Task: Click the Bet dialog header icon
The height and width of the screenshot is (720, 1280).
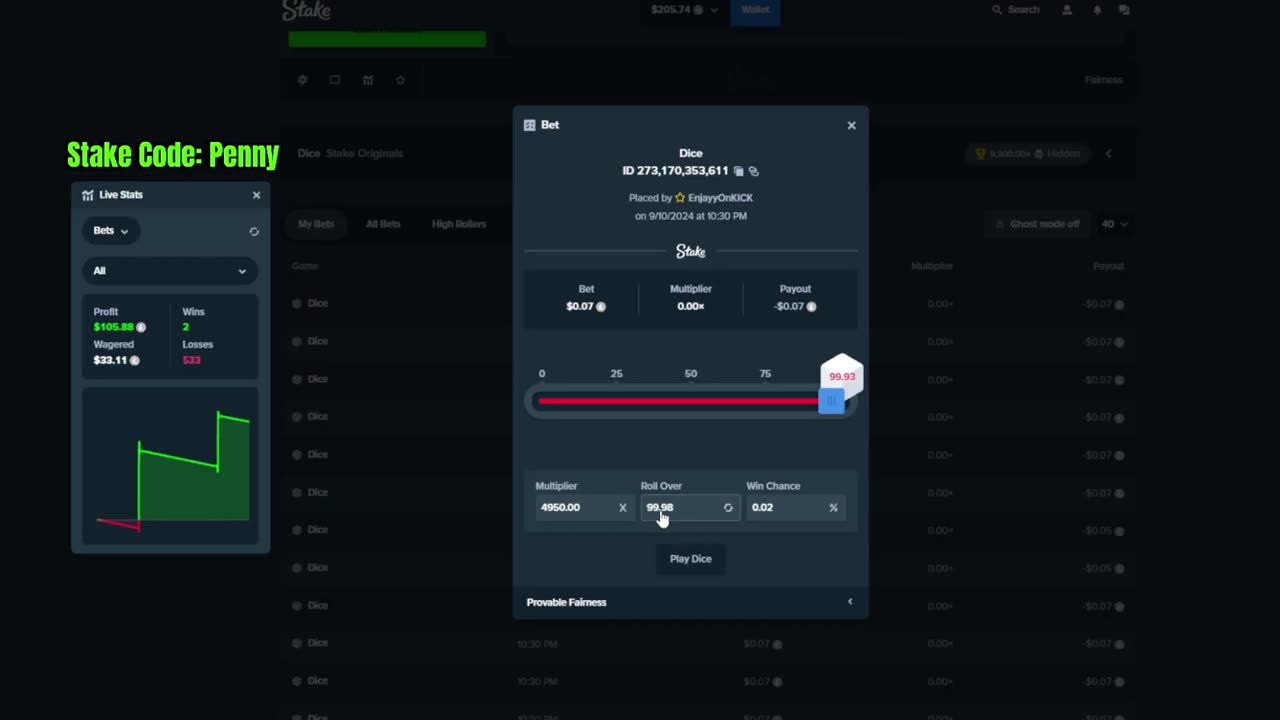Action: (529, 125)
